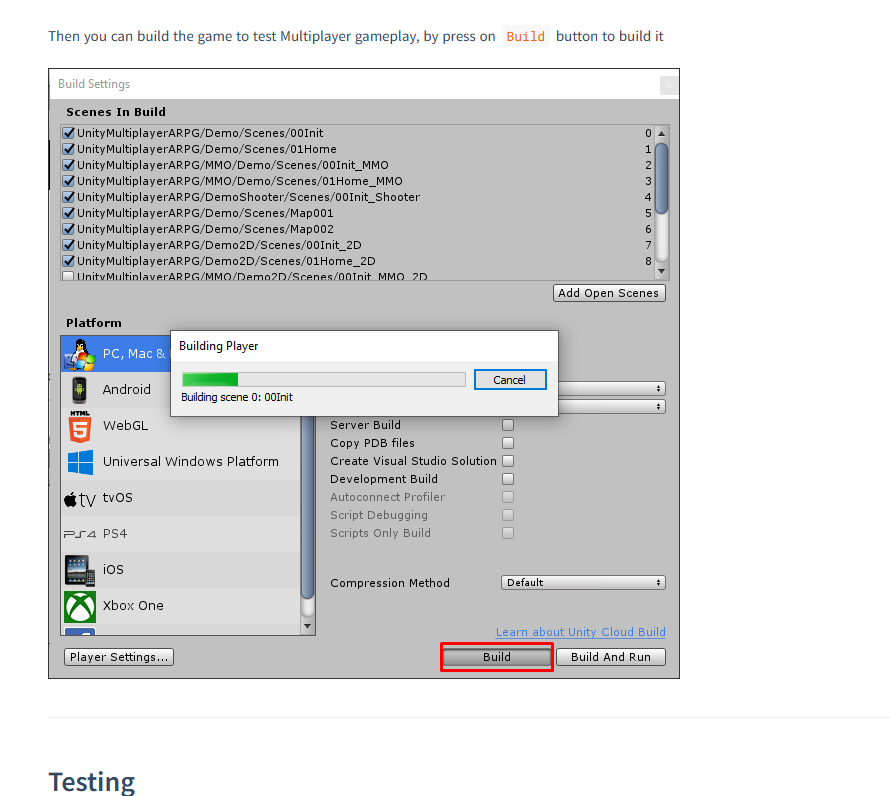Screen dimensions: 890x796
Task: Open the lower dropdown above Server Build
Action: pyautogui.click(x=612, y=407)
